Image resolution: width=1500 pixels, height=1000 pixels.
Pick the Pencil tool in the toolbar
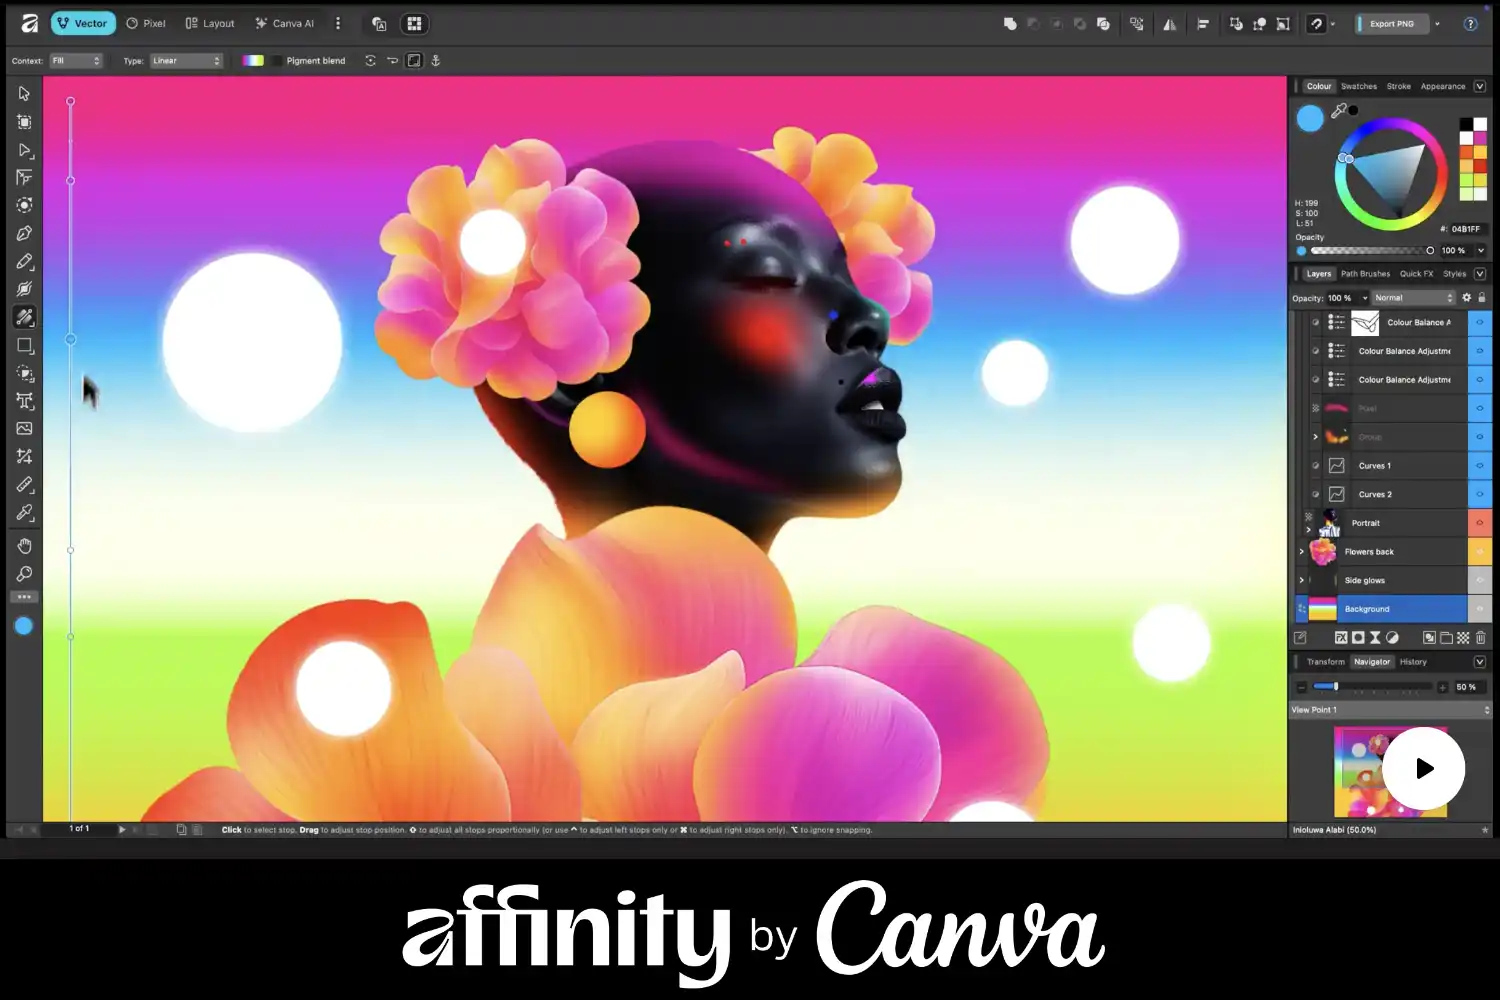click(x=24, y=261)
